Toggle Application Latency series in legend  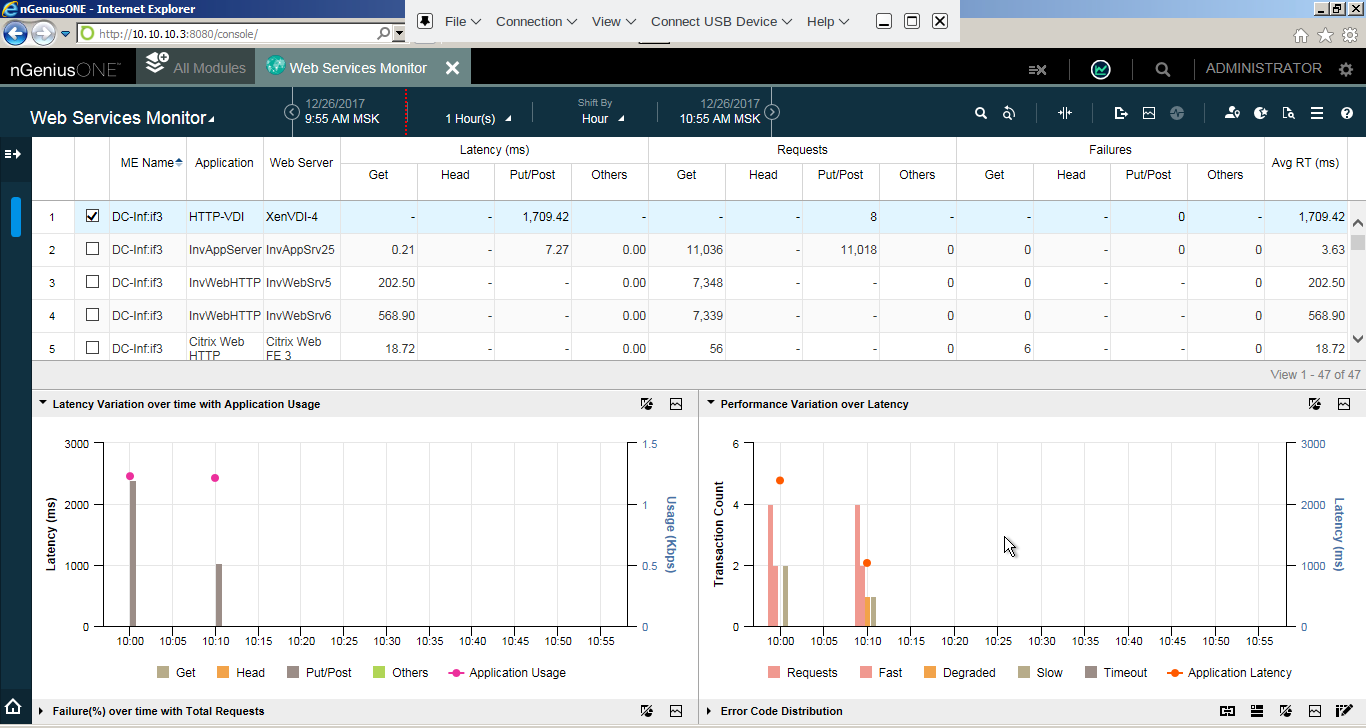[x=1229, y=673]
